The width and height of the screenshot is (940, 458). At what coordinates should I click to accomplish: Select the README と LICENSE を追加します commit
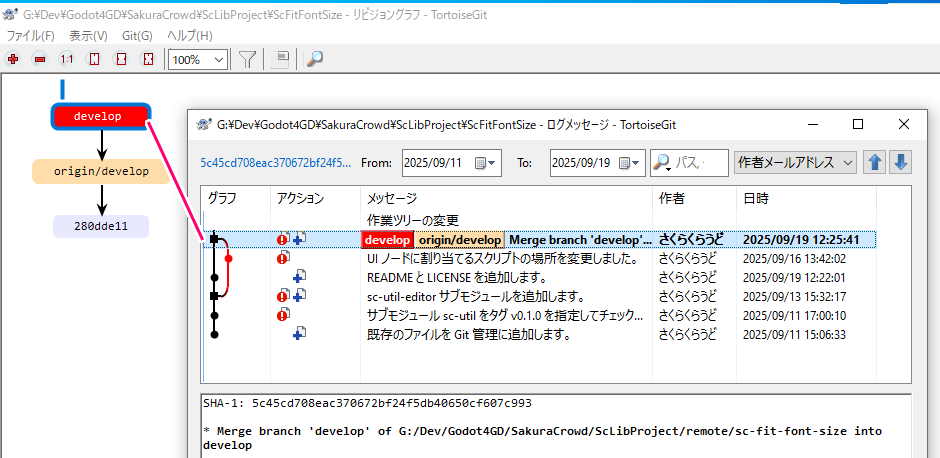540,278
